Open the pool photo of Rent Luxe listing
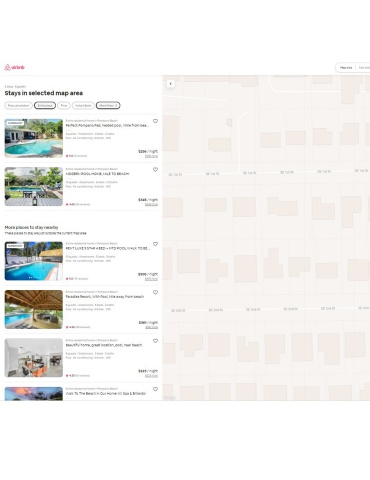The height and width of the screenshot is (480, 370). pyautogui.click(x=34, y=261)
